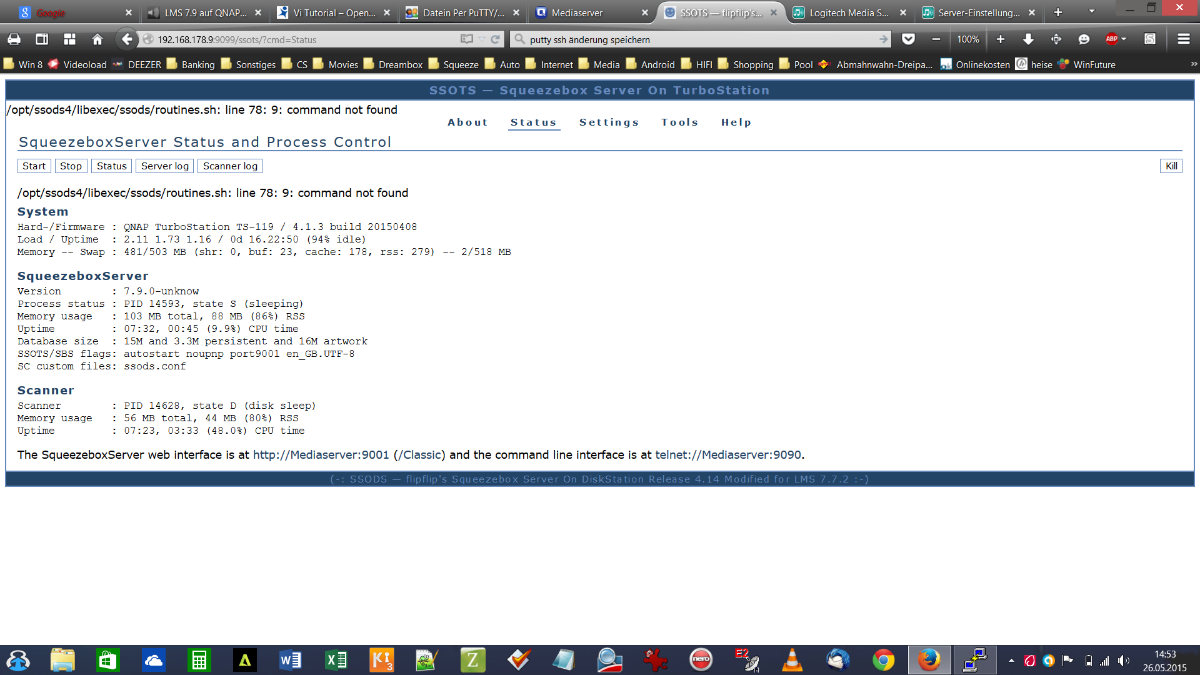Click the Scanner log button

click(x=230, y=166)
